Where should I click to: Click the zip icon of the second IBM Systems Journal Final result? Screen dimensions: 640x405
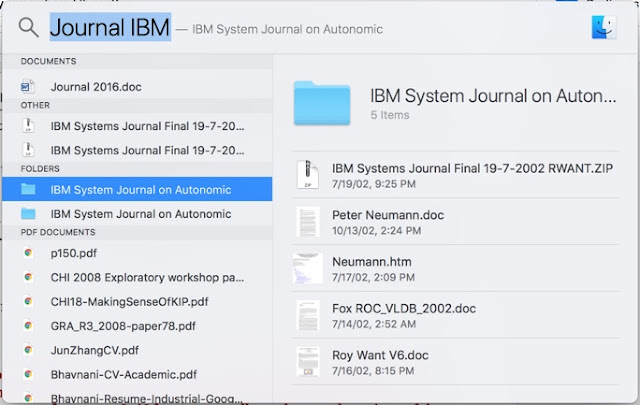point(28,150)
